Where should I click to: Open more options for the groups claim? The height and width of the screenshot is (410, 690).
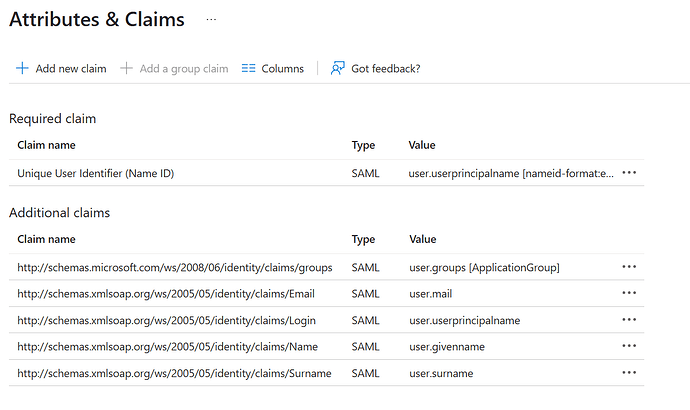coord(629,267)
